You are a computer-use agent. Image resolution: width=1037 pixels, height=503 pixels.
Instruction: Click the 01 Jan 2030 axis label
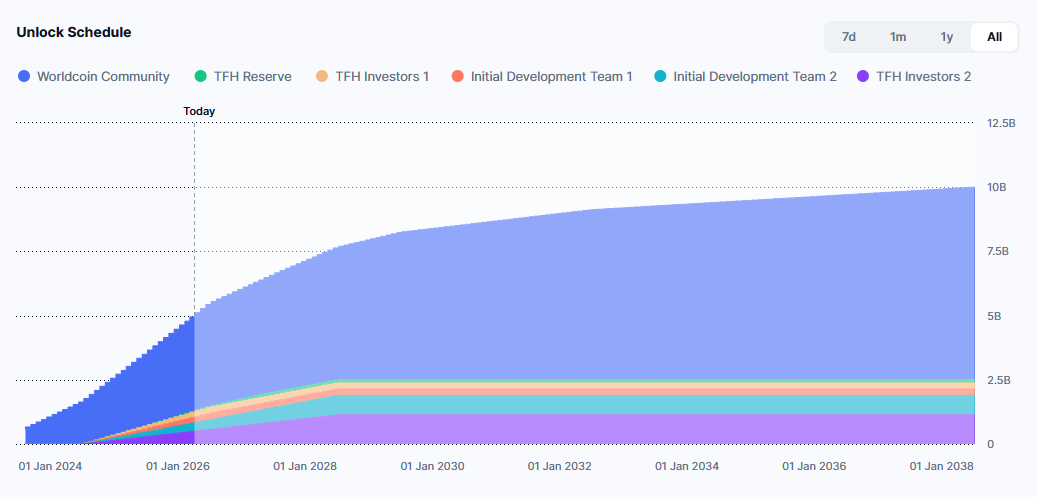tap(432, 466)
